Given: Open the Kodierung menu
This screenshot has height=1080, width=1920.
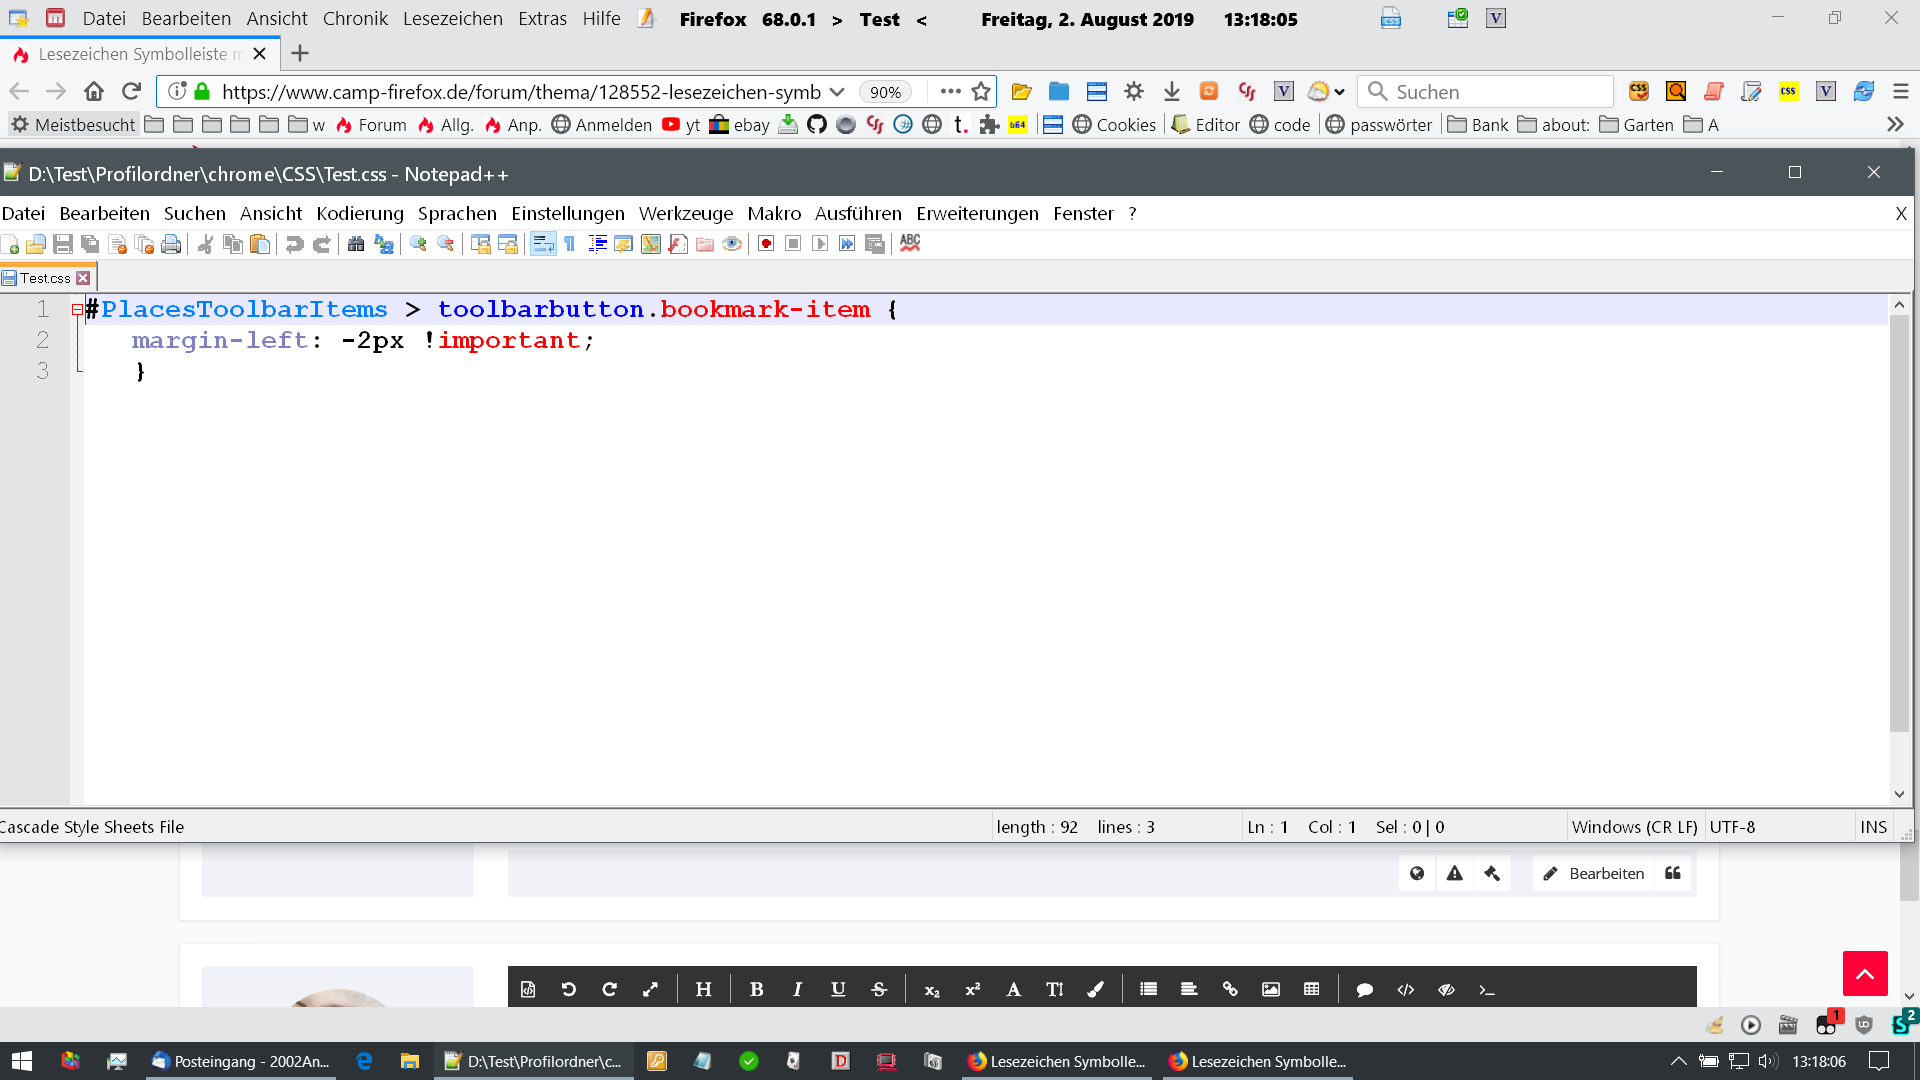Looking at the screenshot, I should 359,213.
